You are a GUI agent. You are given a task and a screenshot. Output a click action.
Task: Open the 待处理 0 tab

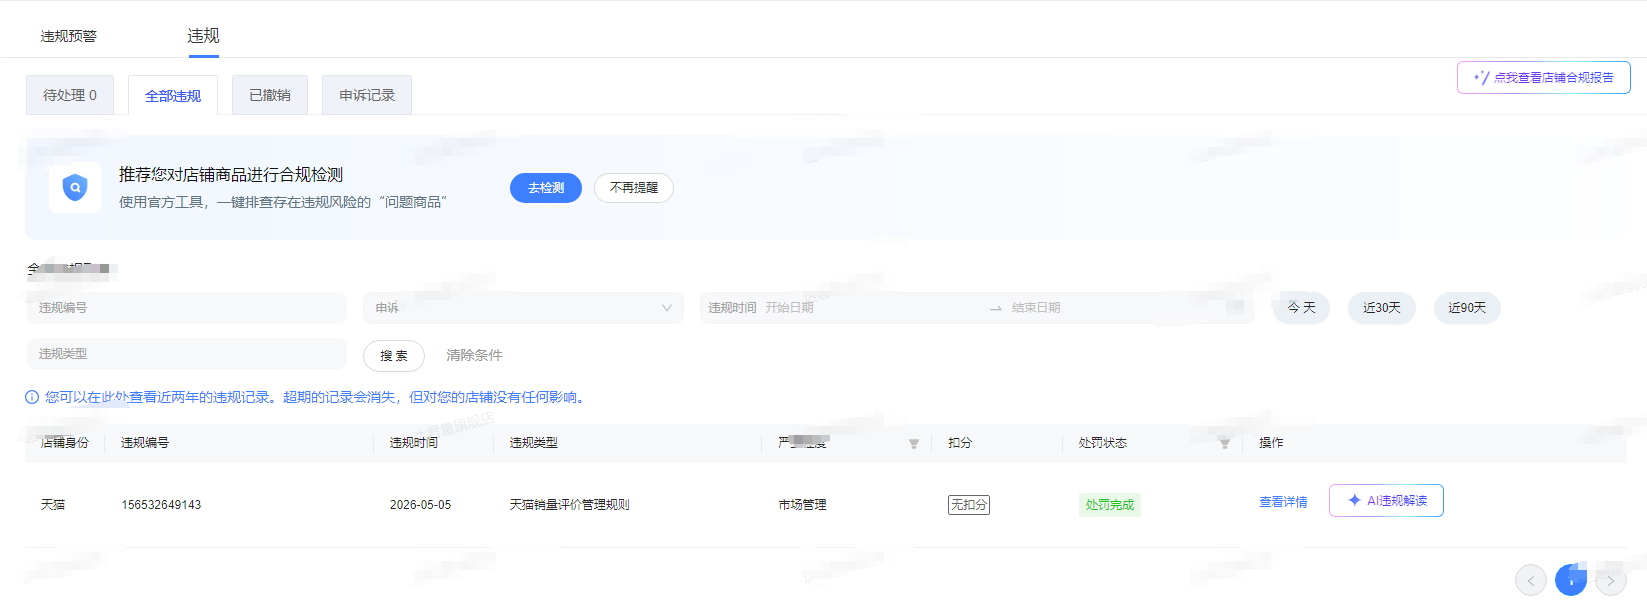[70, 95]
